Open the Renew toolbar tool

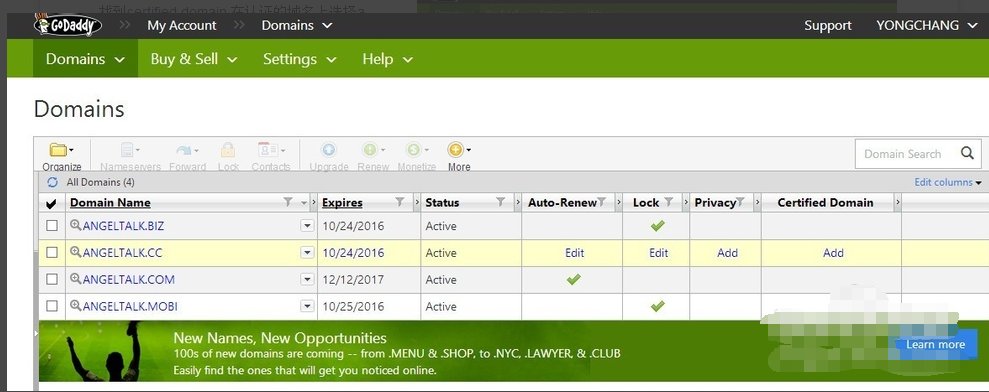(373, 157)
